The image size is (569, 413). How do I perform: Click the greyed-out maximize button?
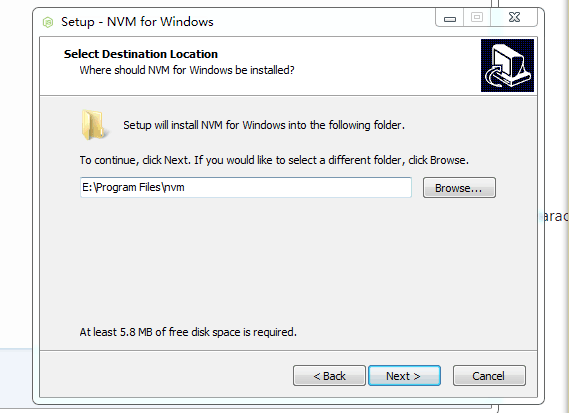pos(477,17)
